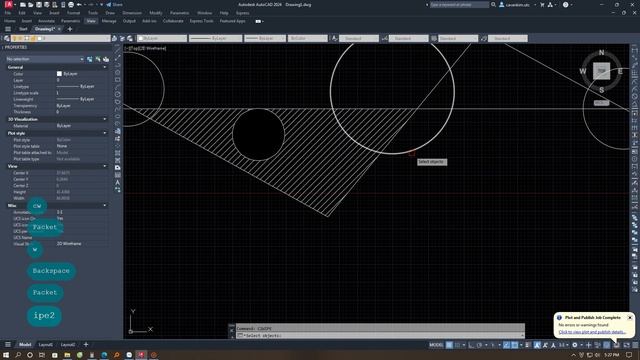Switch to the Annotate ribbon tab
Image resolution: width=640 pixels, height=360 pixels.
[46, 21]
